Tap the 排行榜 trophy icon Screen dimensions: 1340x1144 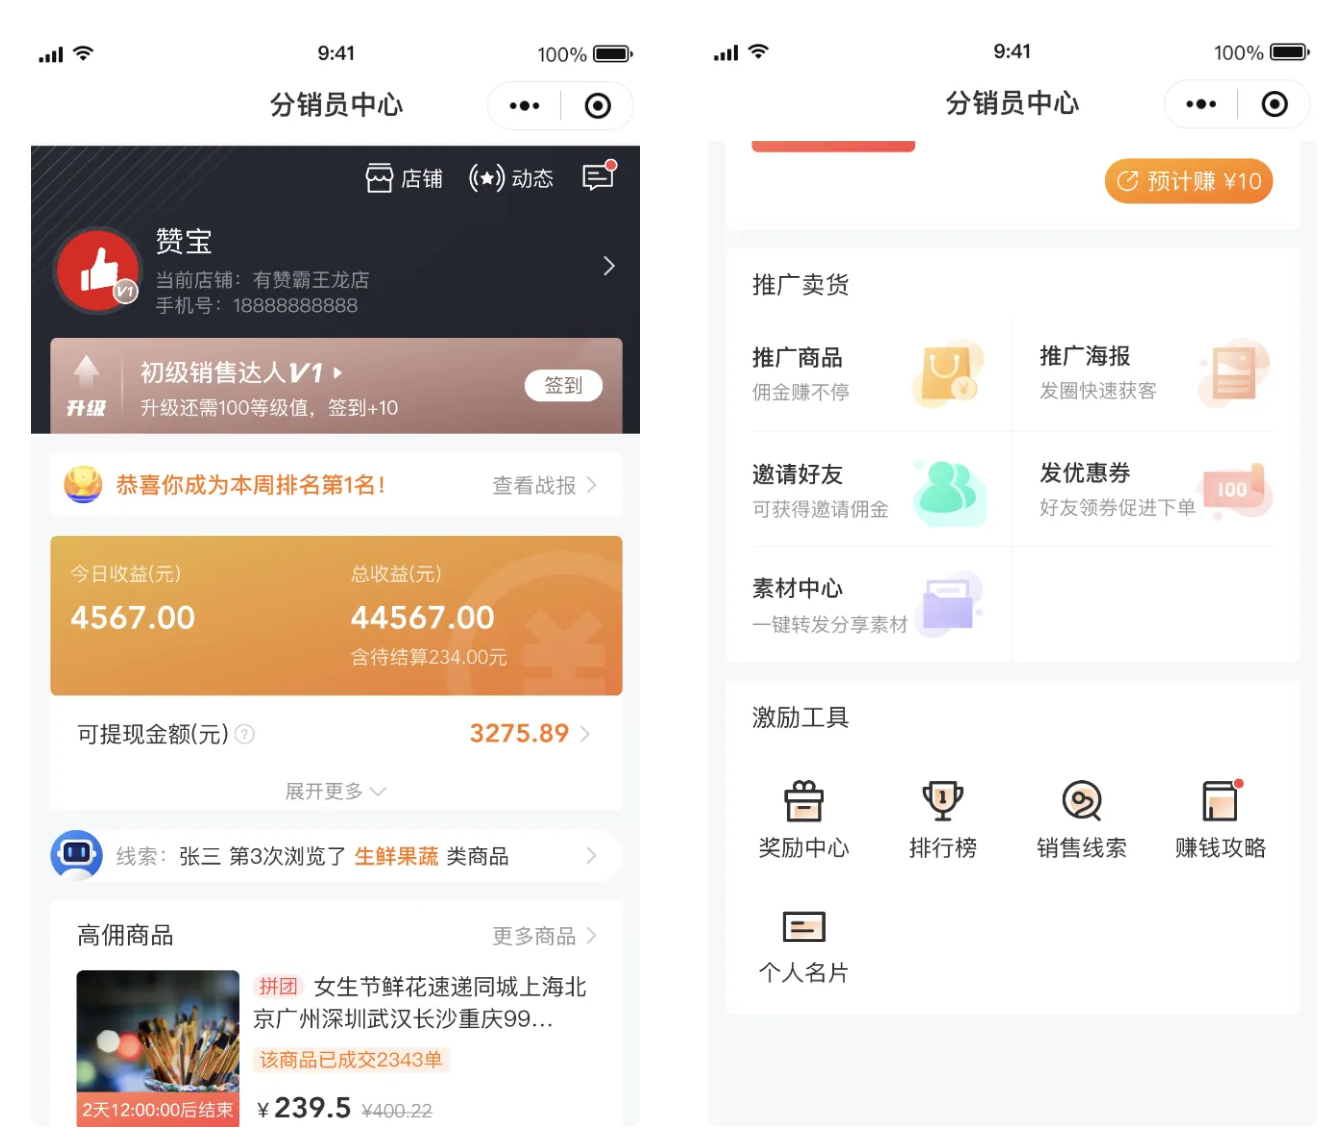pos(942,801)
